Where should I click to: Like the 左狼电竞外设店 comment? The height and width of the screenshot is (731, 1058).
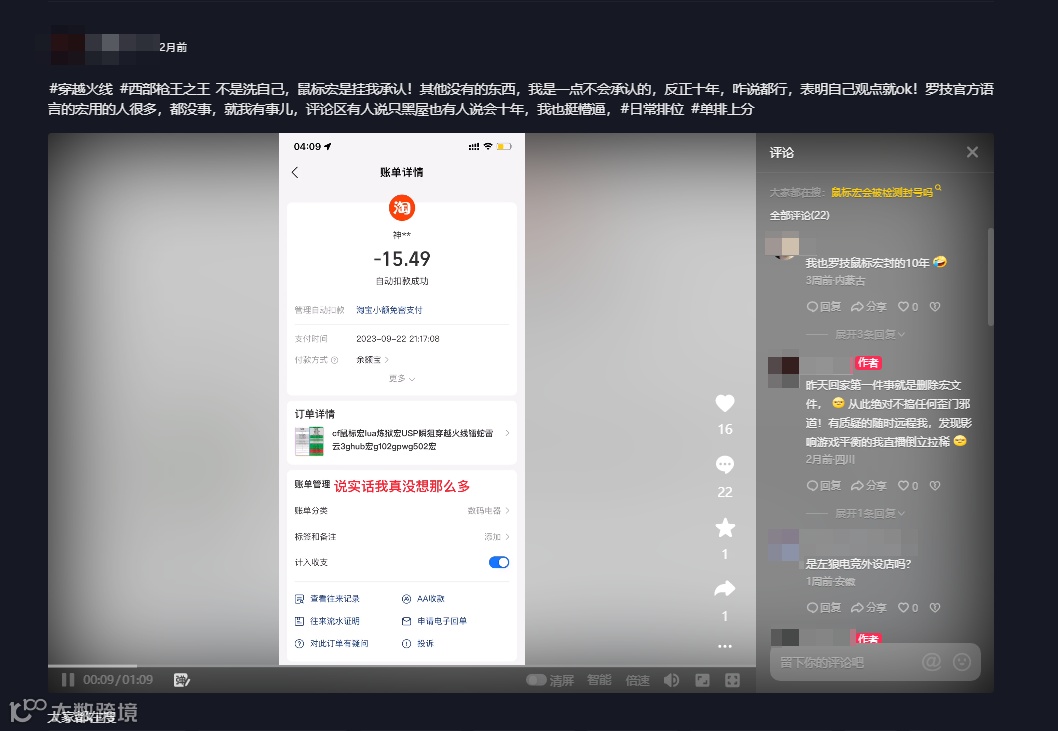tap(908, 607)
